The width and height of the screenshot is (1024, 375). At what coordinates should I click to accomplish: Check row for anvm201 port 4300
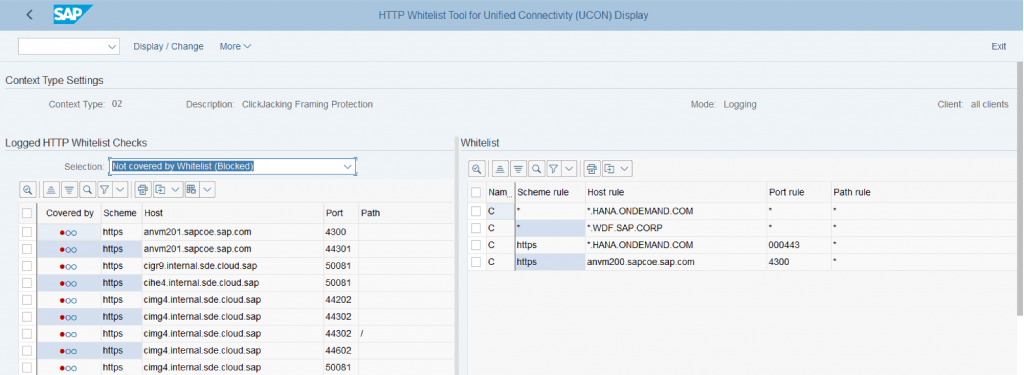[x=27, y=232]
